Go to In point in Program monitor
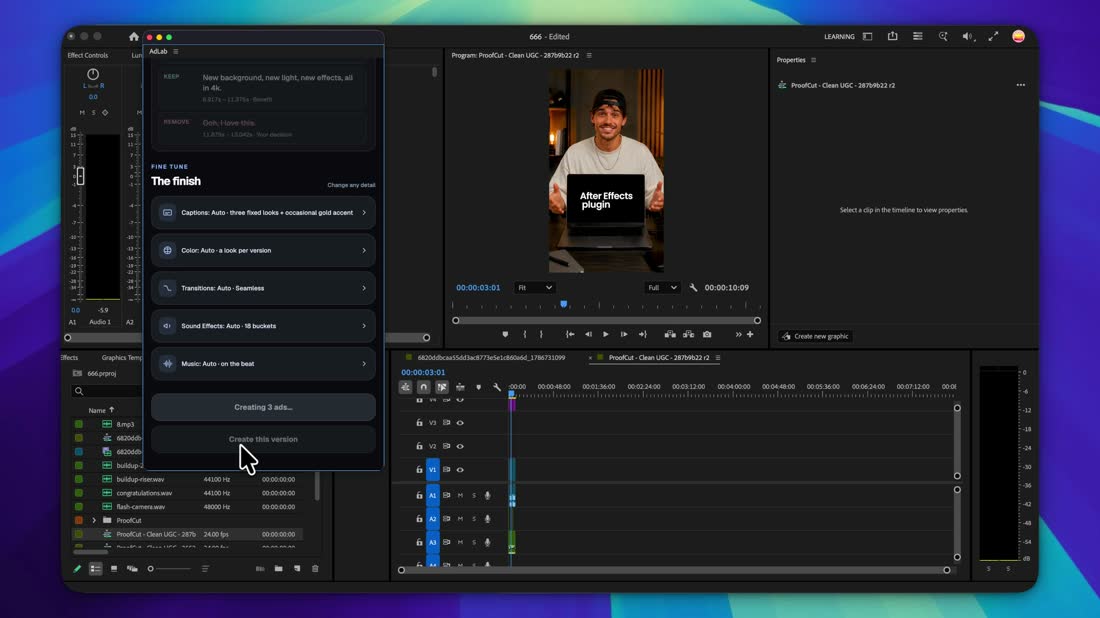The image size is (1100, 618). tap(570, 335)
